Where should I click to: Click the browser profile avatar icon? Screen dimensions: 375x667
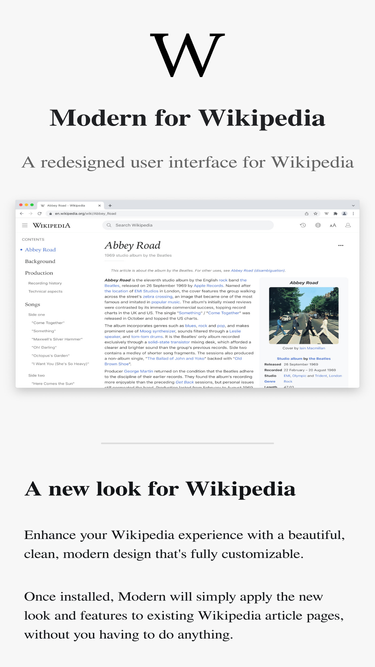click(x=344, y=214)
